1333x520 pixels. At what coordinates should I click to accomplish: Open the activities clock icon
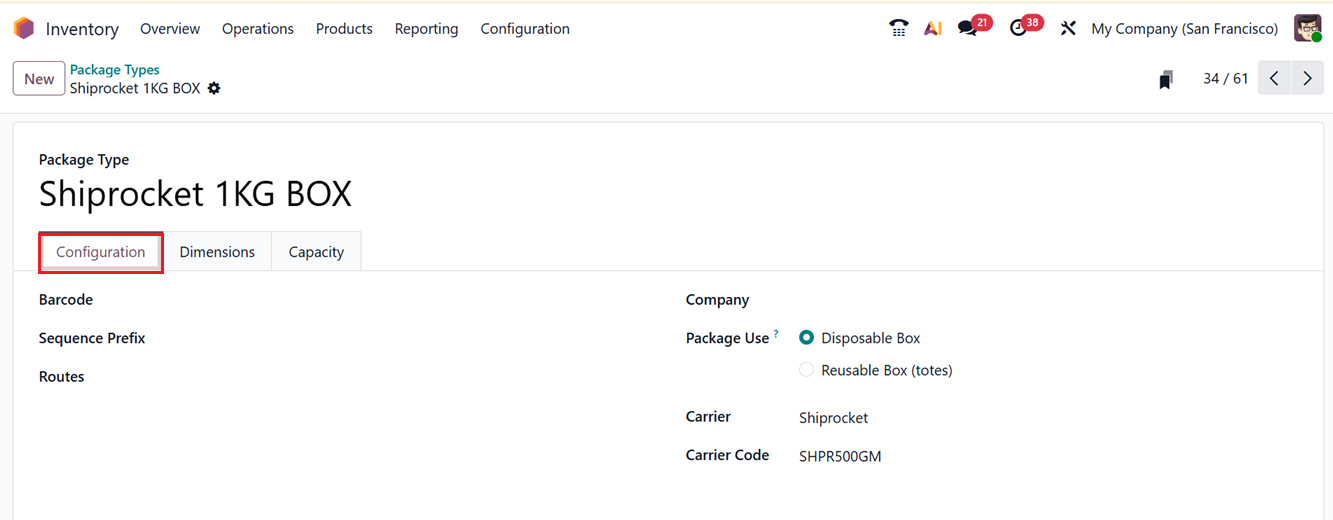1019,29
